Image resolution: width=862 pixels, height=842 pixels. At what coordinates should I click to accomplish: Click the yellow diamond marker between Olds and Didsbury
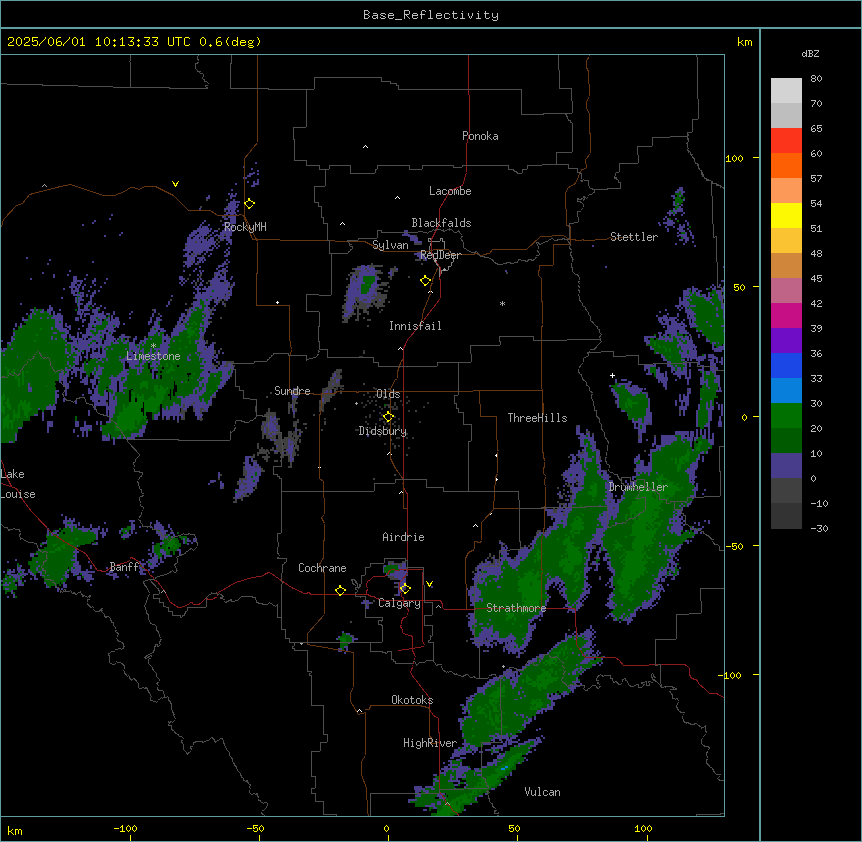click(x=389, y=417)
